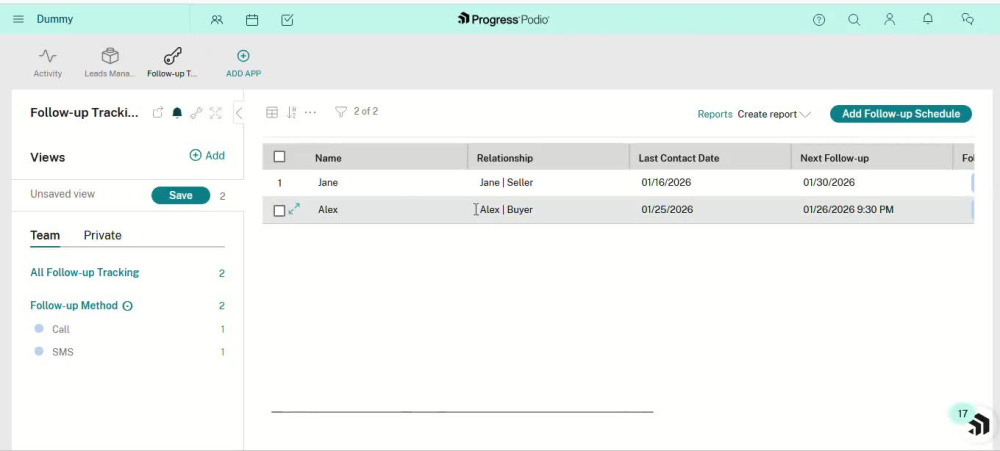Screen dimensions: 1000x451
Task: Click the Jane | Seller relationship cell
Action: (x=506, y=182)
